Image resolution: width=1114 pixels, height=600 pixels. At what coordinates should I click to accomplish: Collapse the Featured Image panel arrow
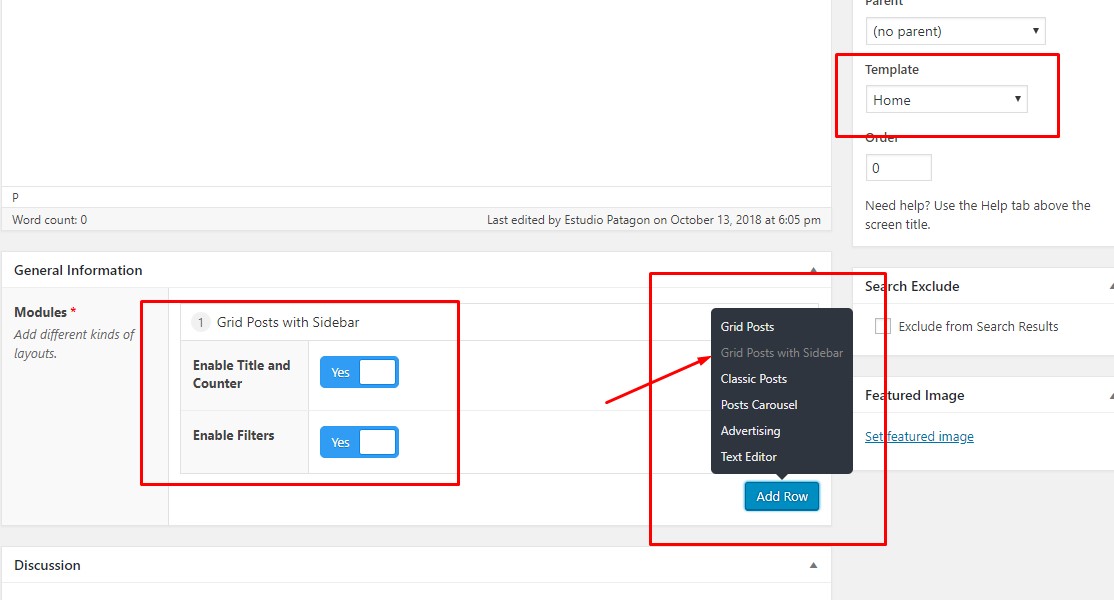[x=1110, y=396]
